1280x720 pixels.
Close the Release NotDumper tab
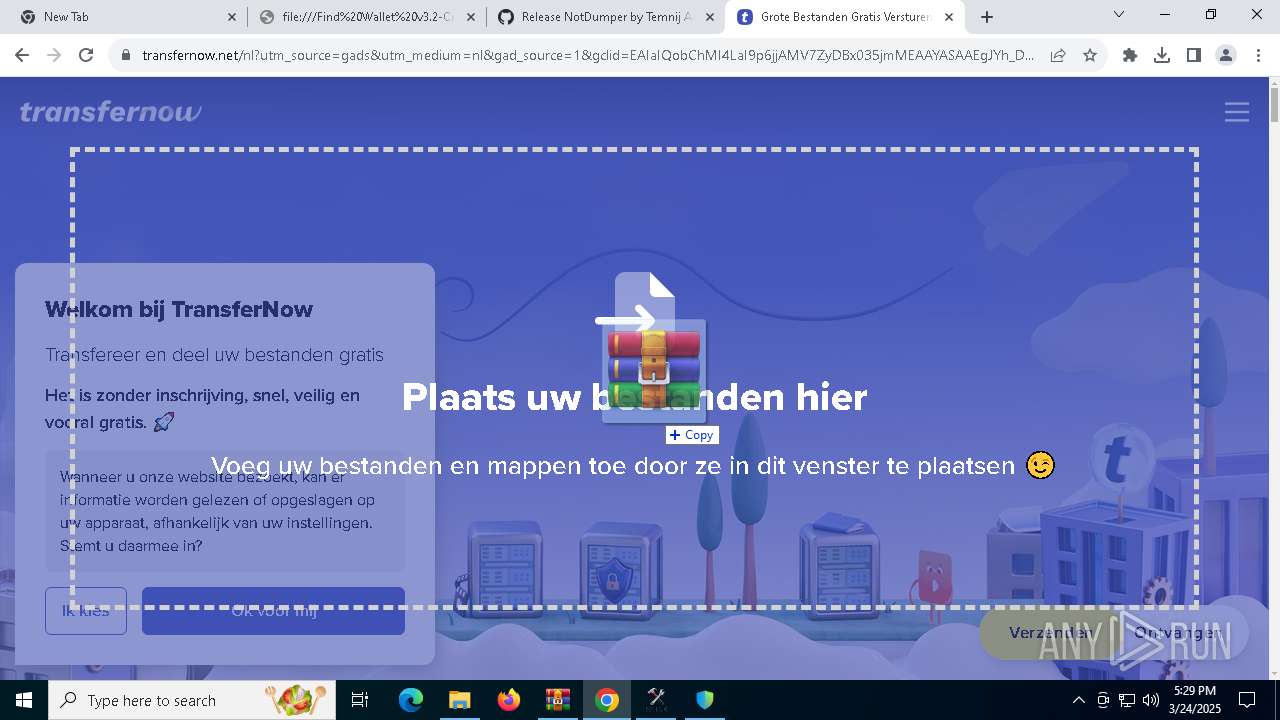click(710, 17)
